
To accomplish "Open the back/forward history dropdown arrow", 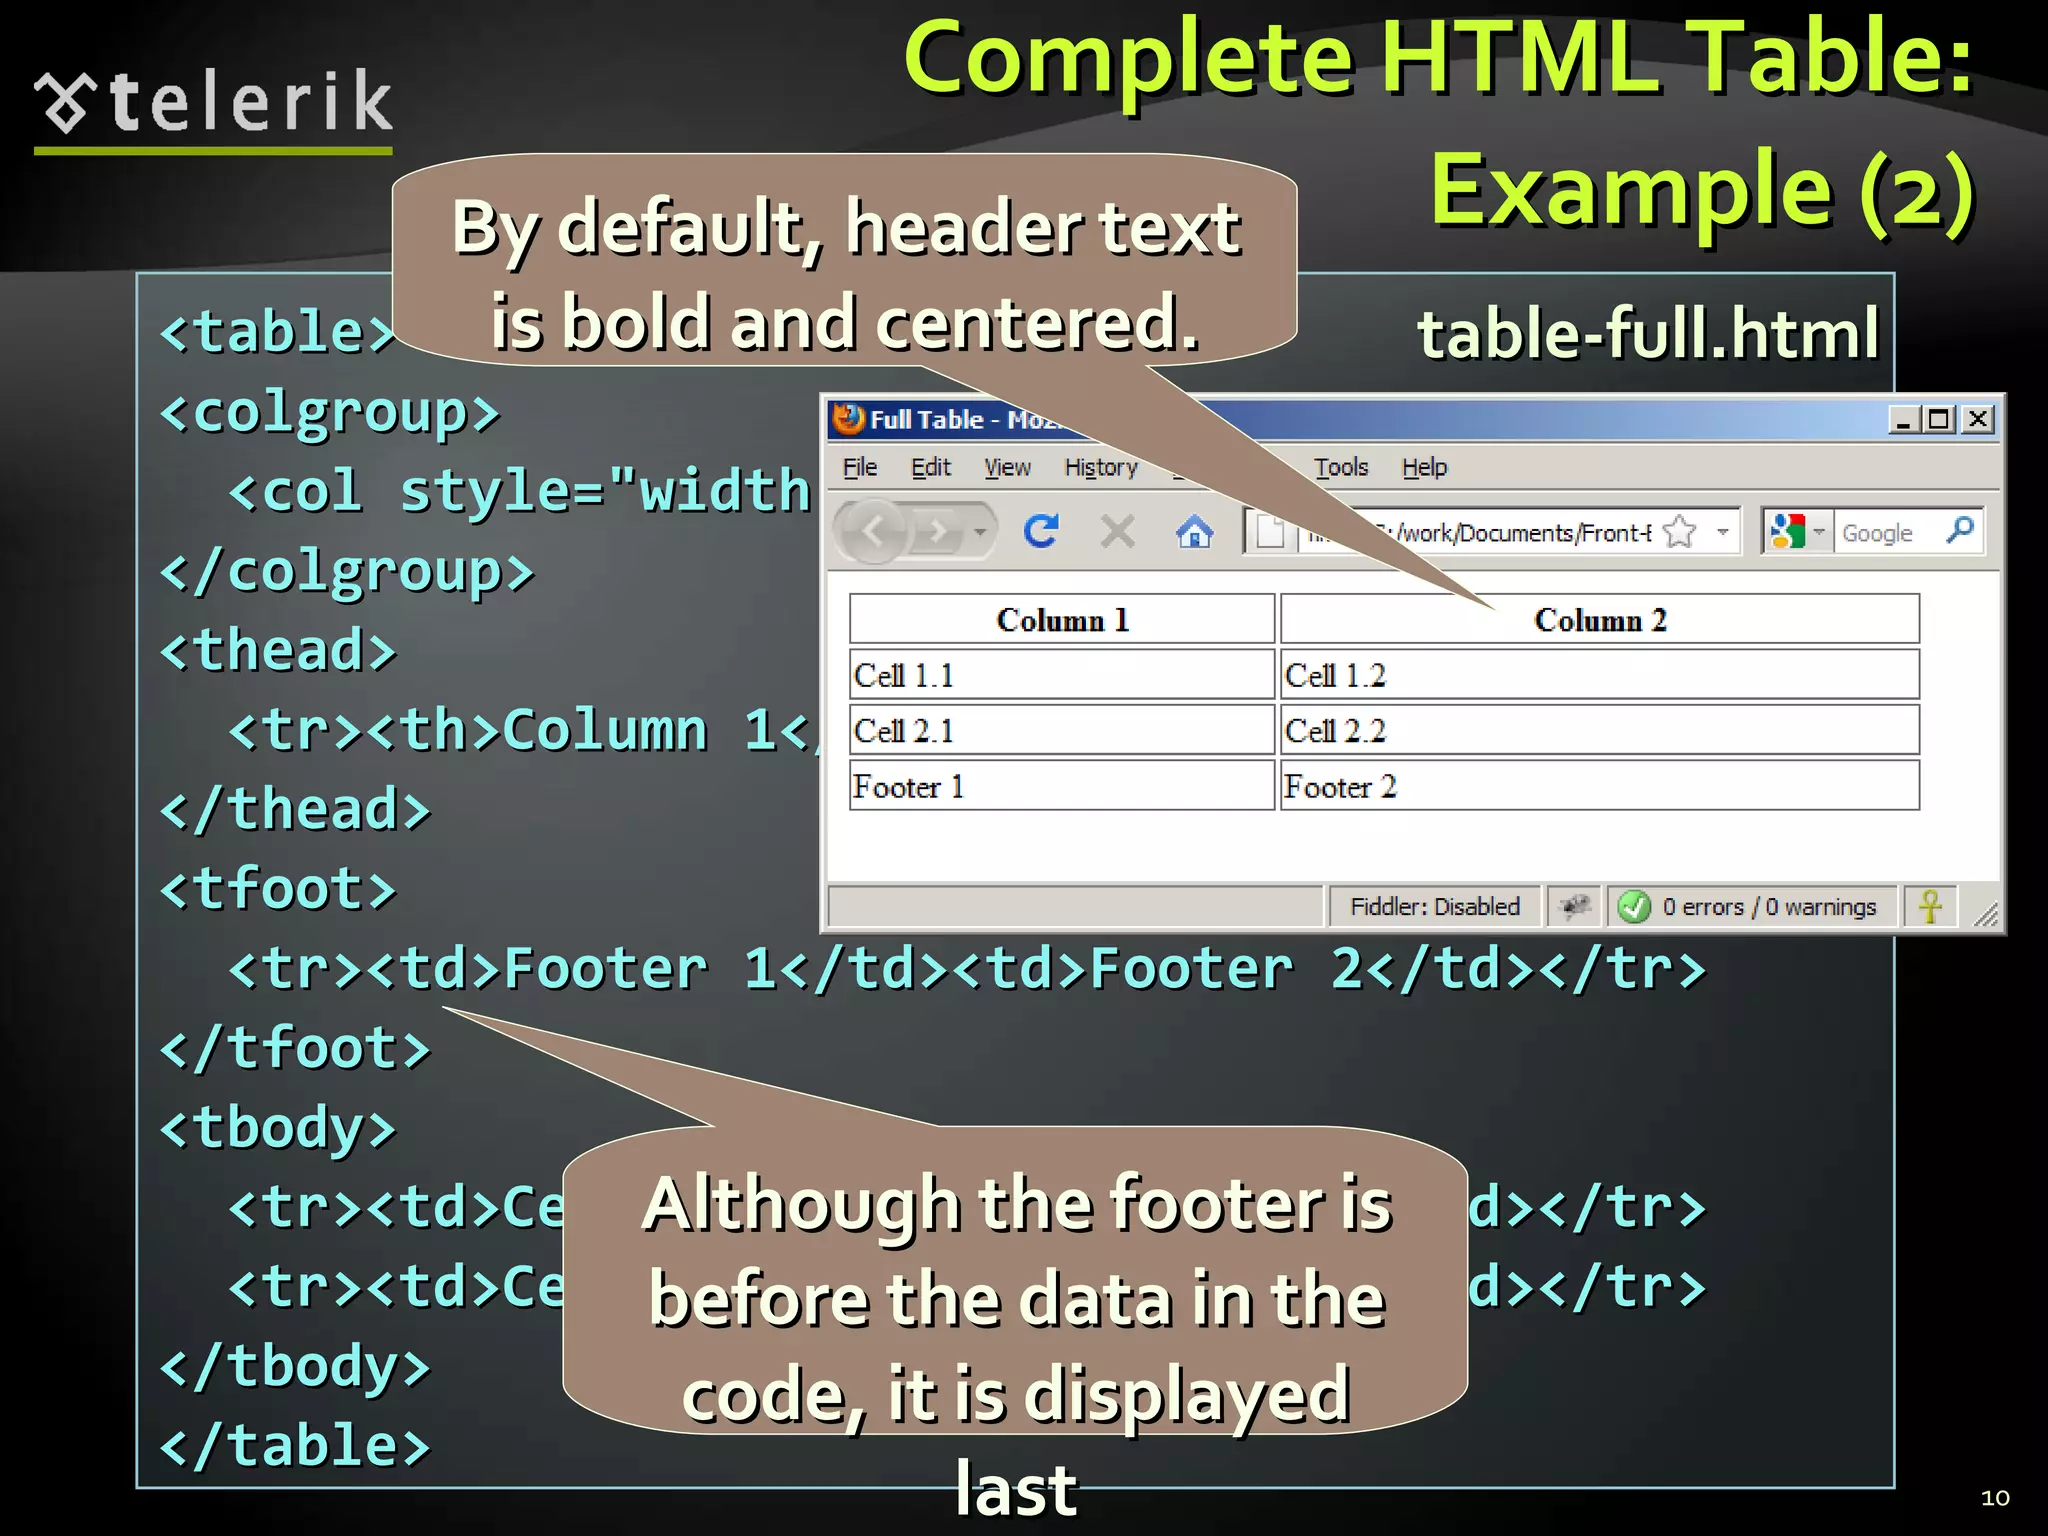I will click(981, 531).
